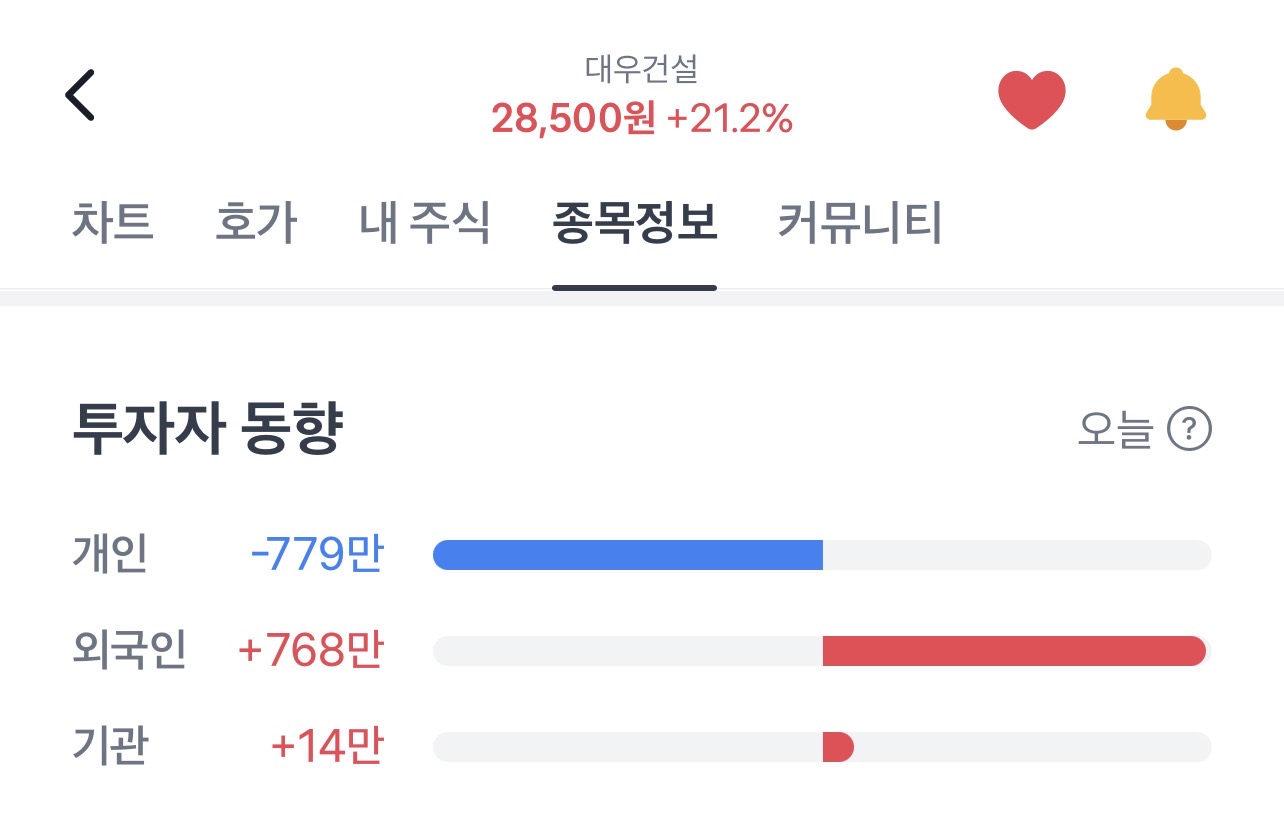Image resolution: width=1284 pixels, height=830 pixels.
Task: Toggle the red heart favorite icon
Action: coord(1032,99)
